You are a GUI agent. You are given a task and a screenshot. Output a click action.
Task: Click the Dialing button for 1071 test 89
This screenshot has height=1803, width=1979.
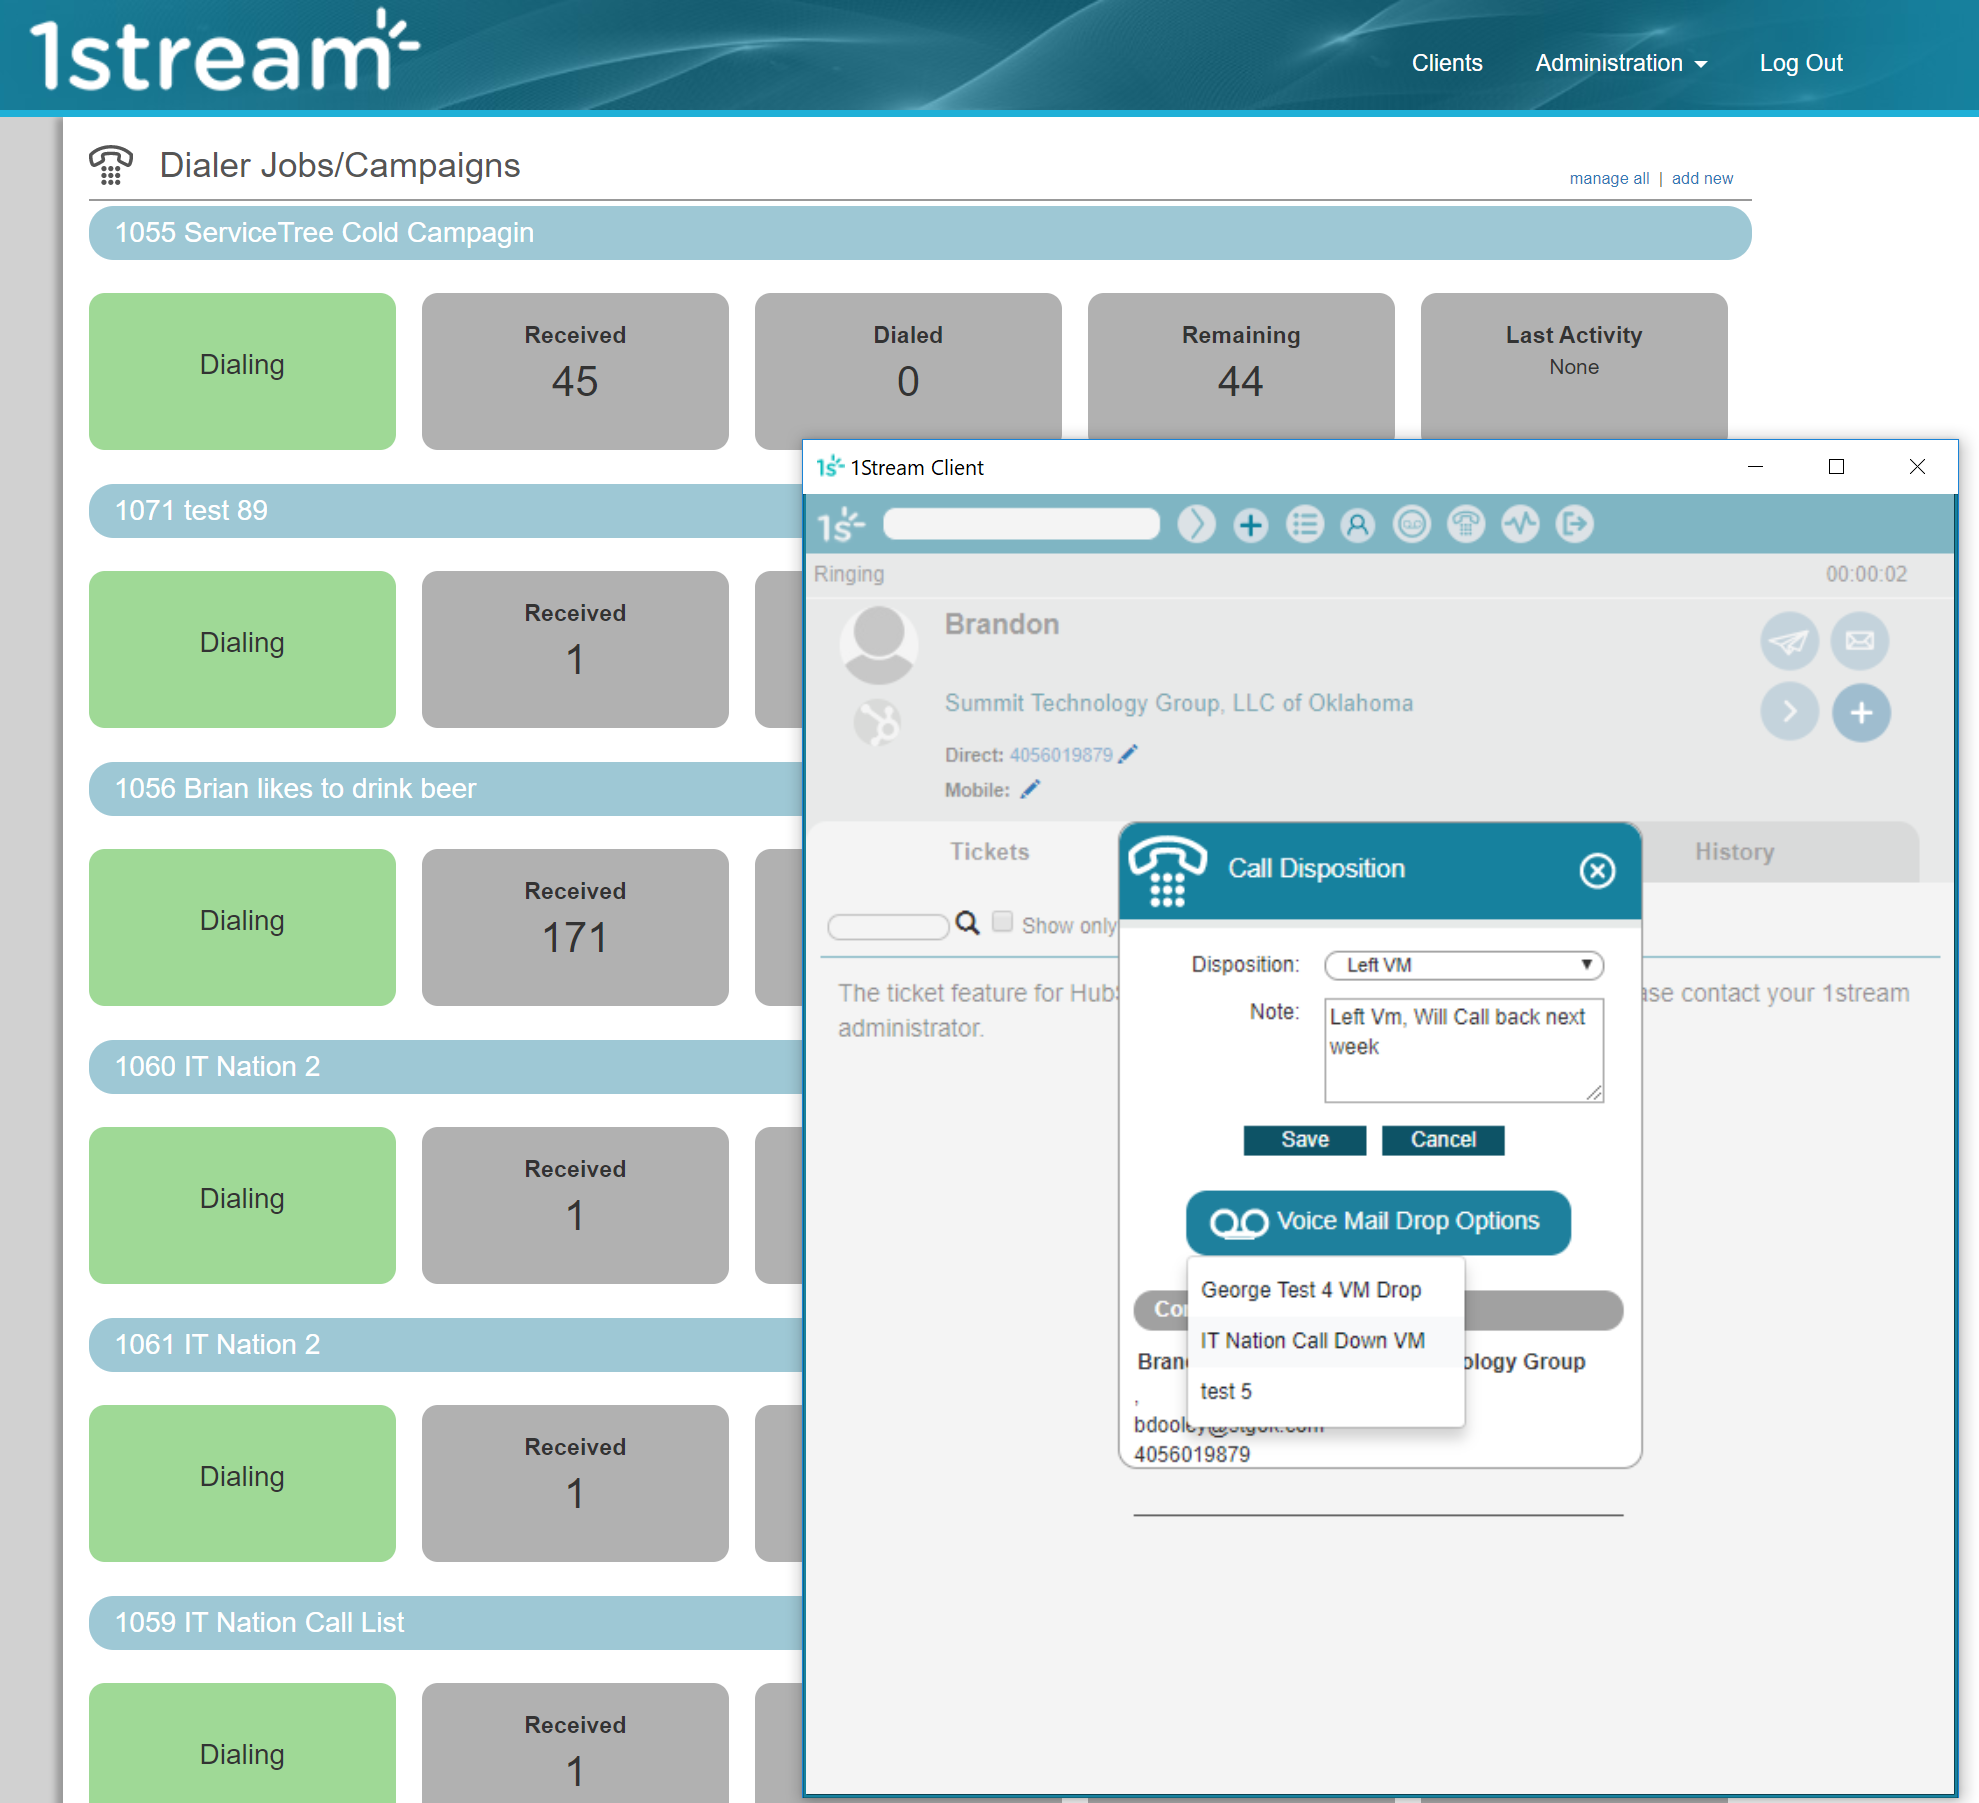(242, 649)
